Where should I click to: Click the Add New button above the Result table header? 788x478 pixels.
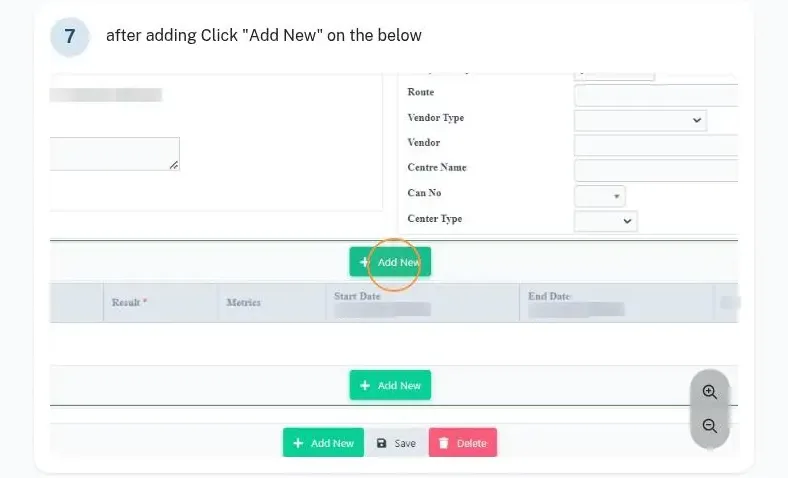(390, 262)
